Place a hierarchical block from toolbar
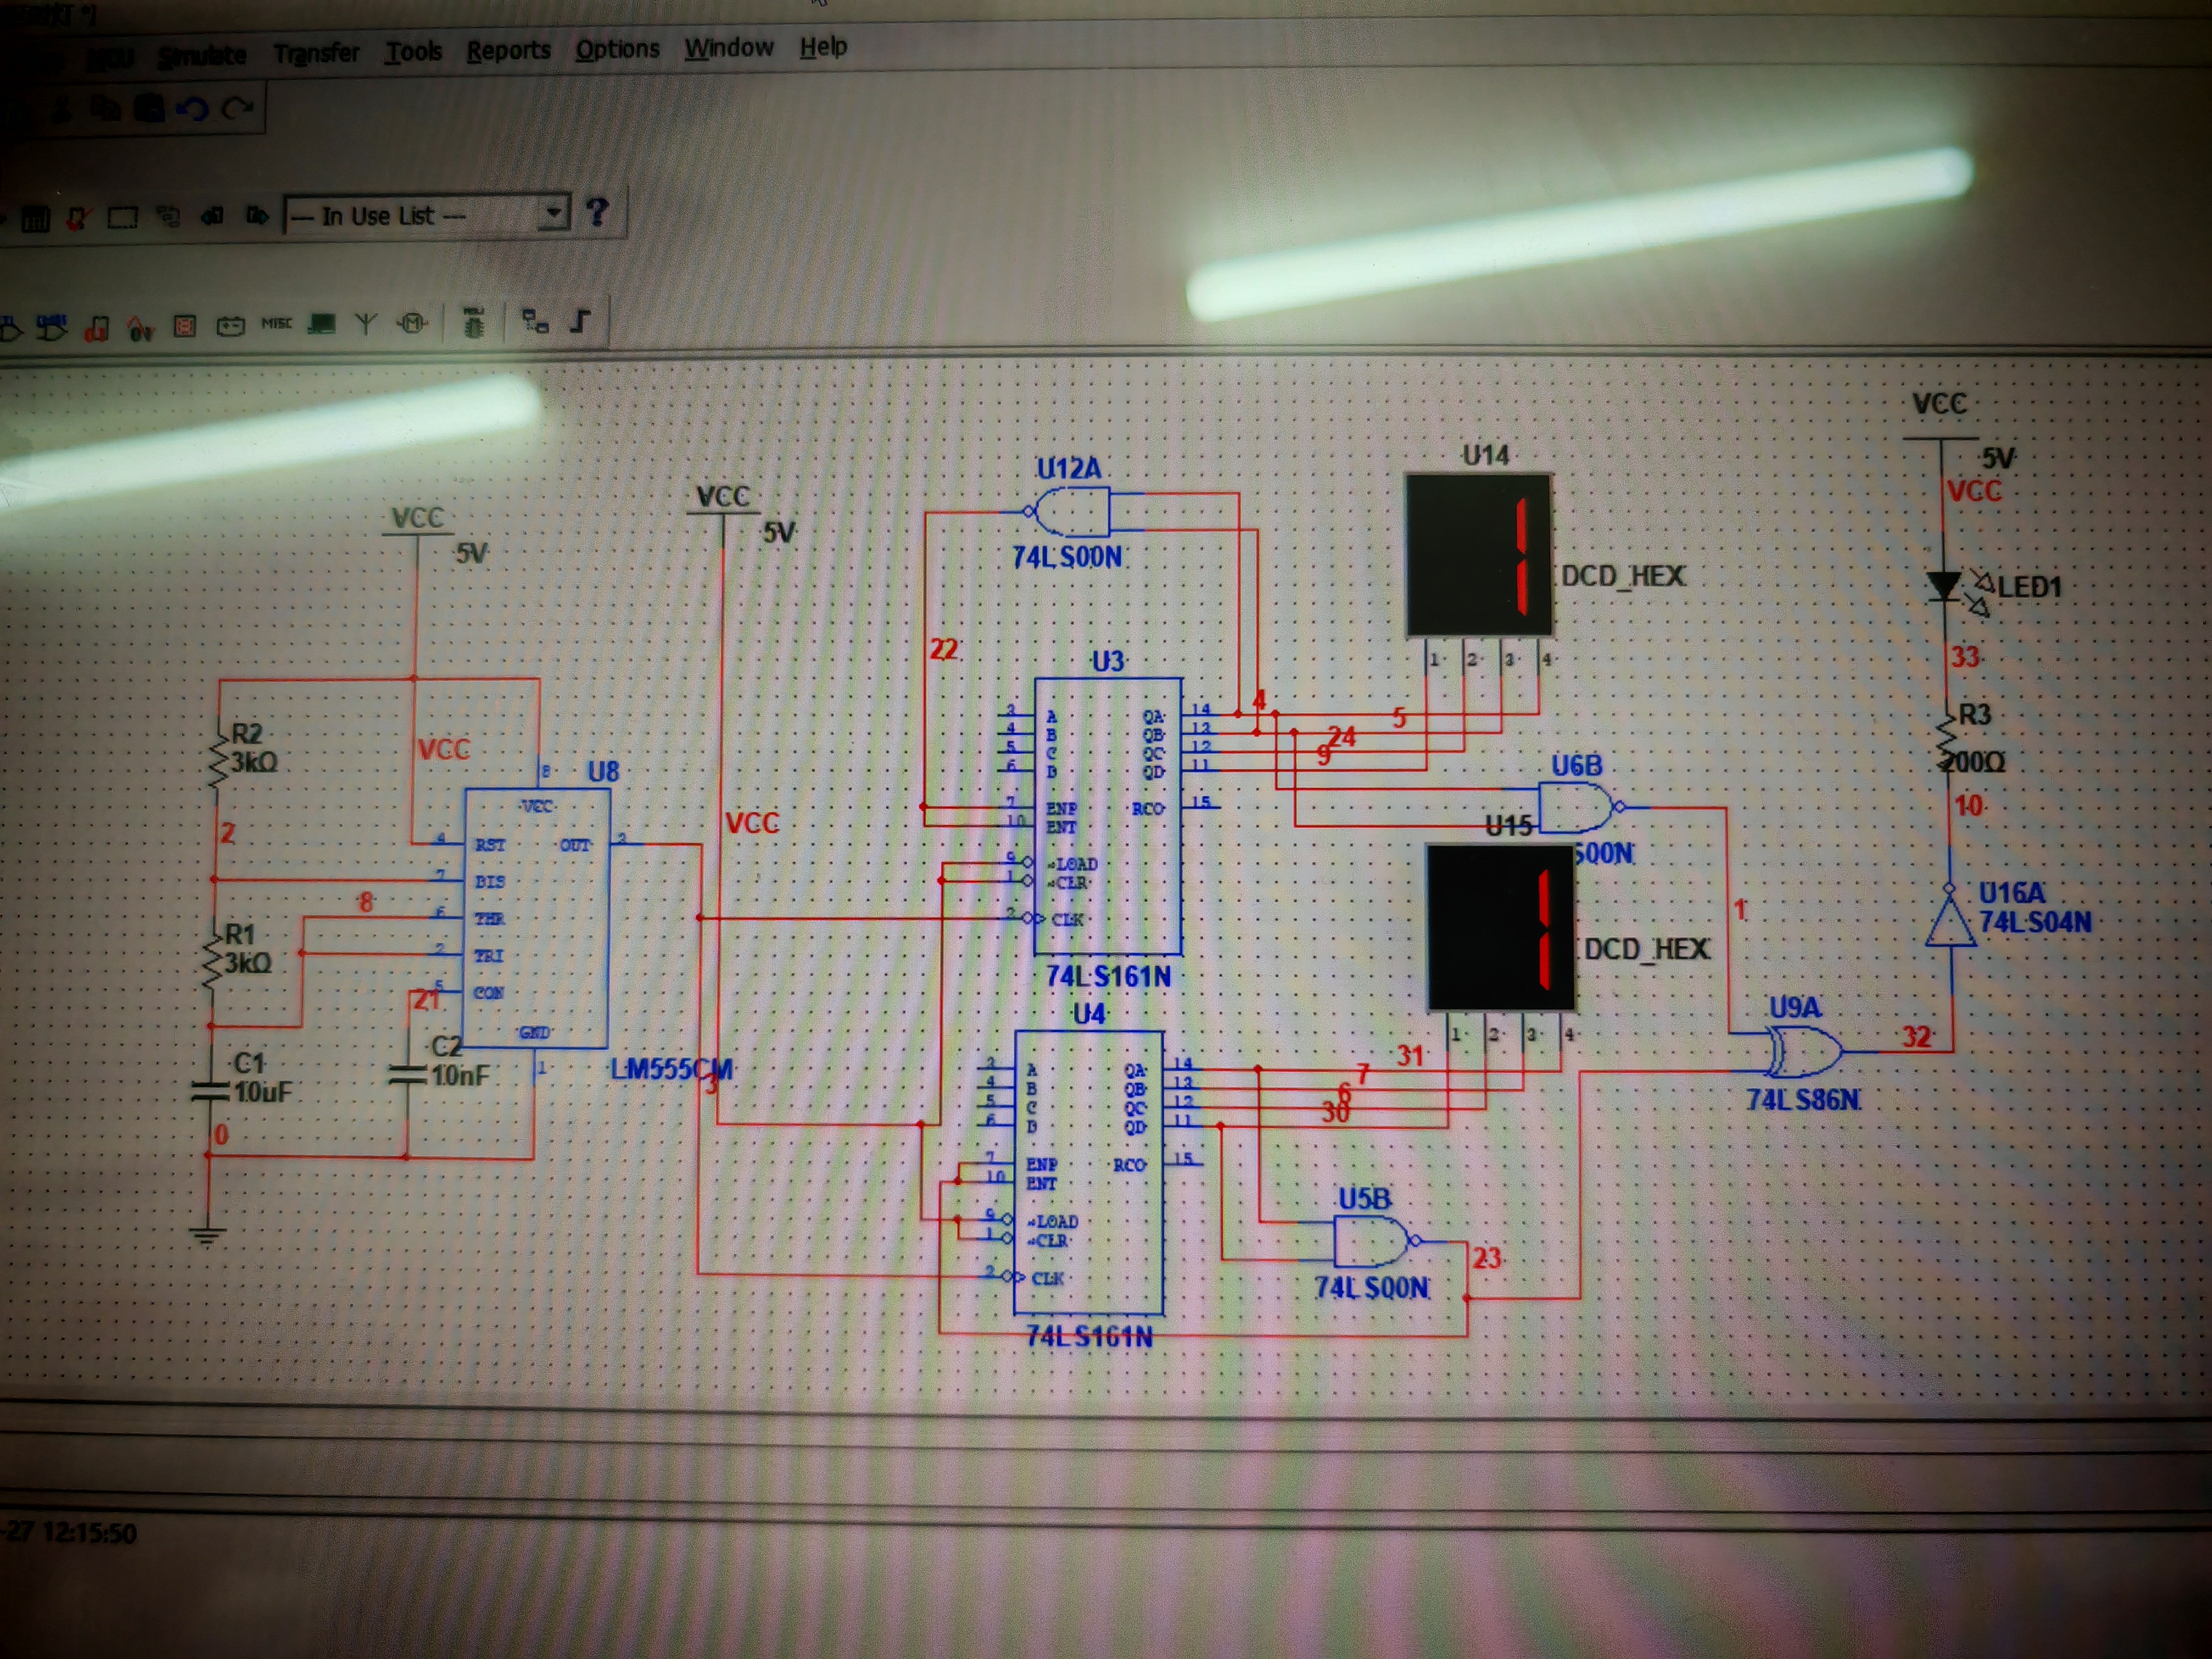 coord(535,321)
